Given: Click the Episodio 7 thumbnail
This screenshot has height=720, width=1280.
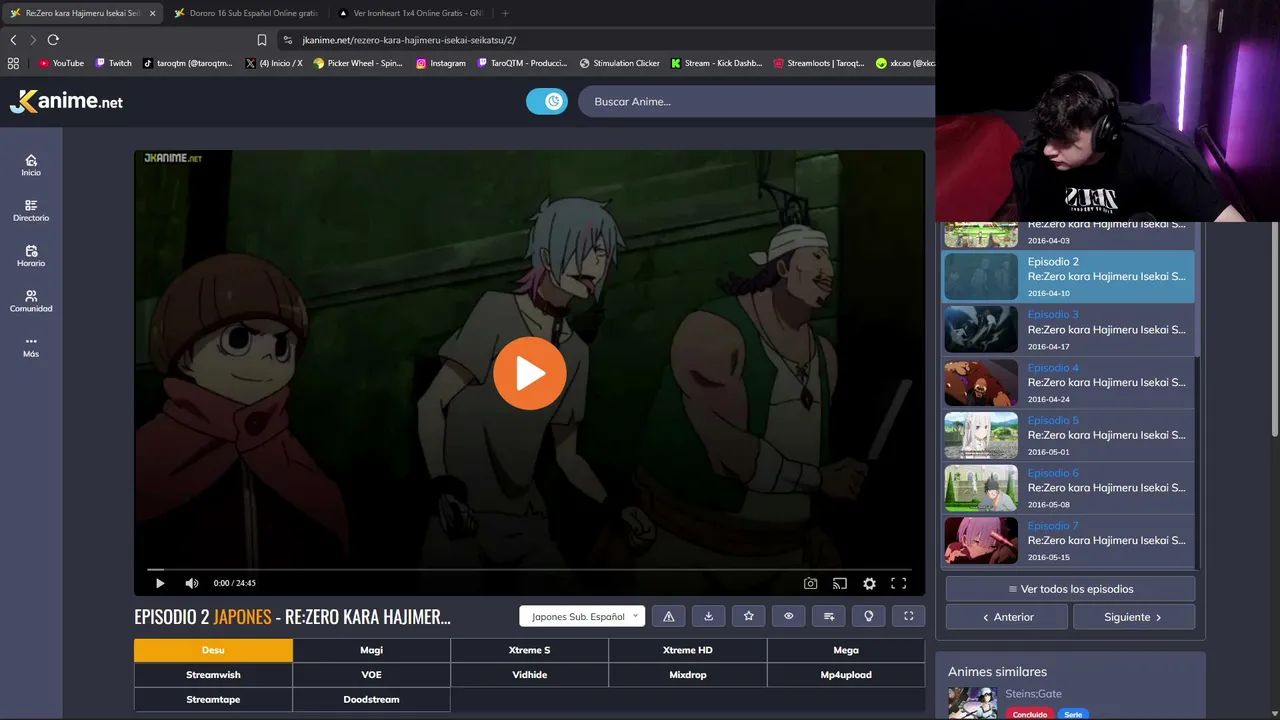Looking at the screenshot, I should pyautogui.click(x=981, y=540).
